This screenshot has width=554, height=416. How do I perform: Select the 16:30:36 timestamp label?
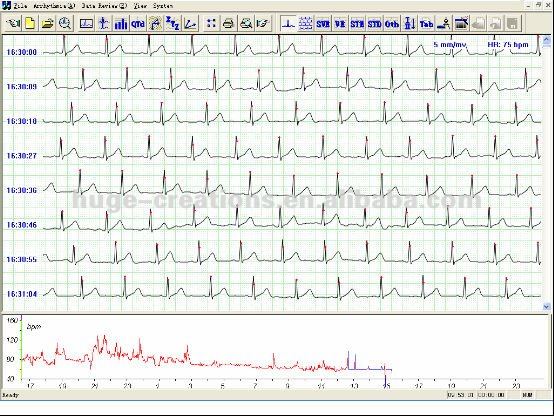[22, 191]
